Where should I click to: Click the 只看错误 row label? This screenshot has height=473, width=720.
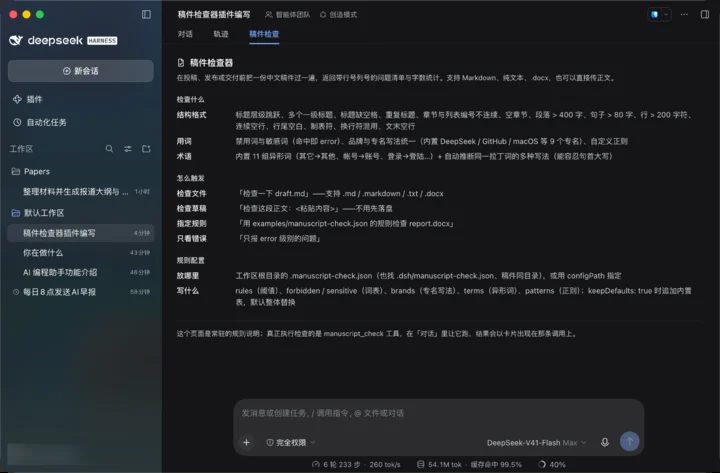pos(191,239)
